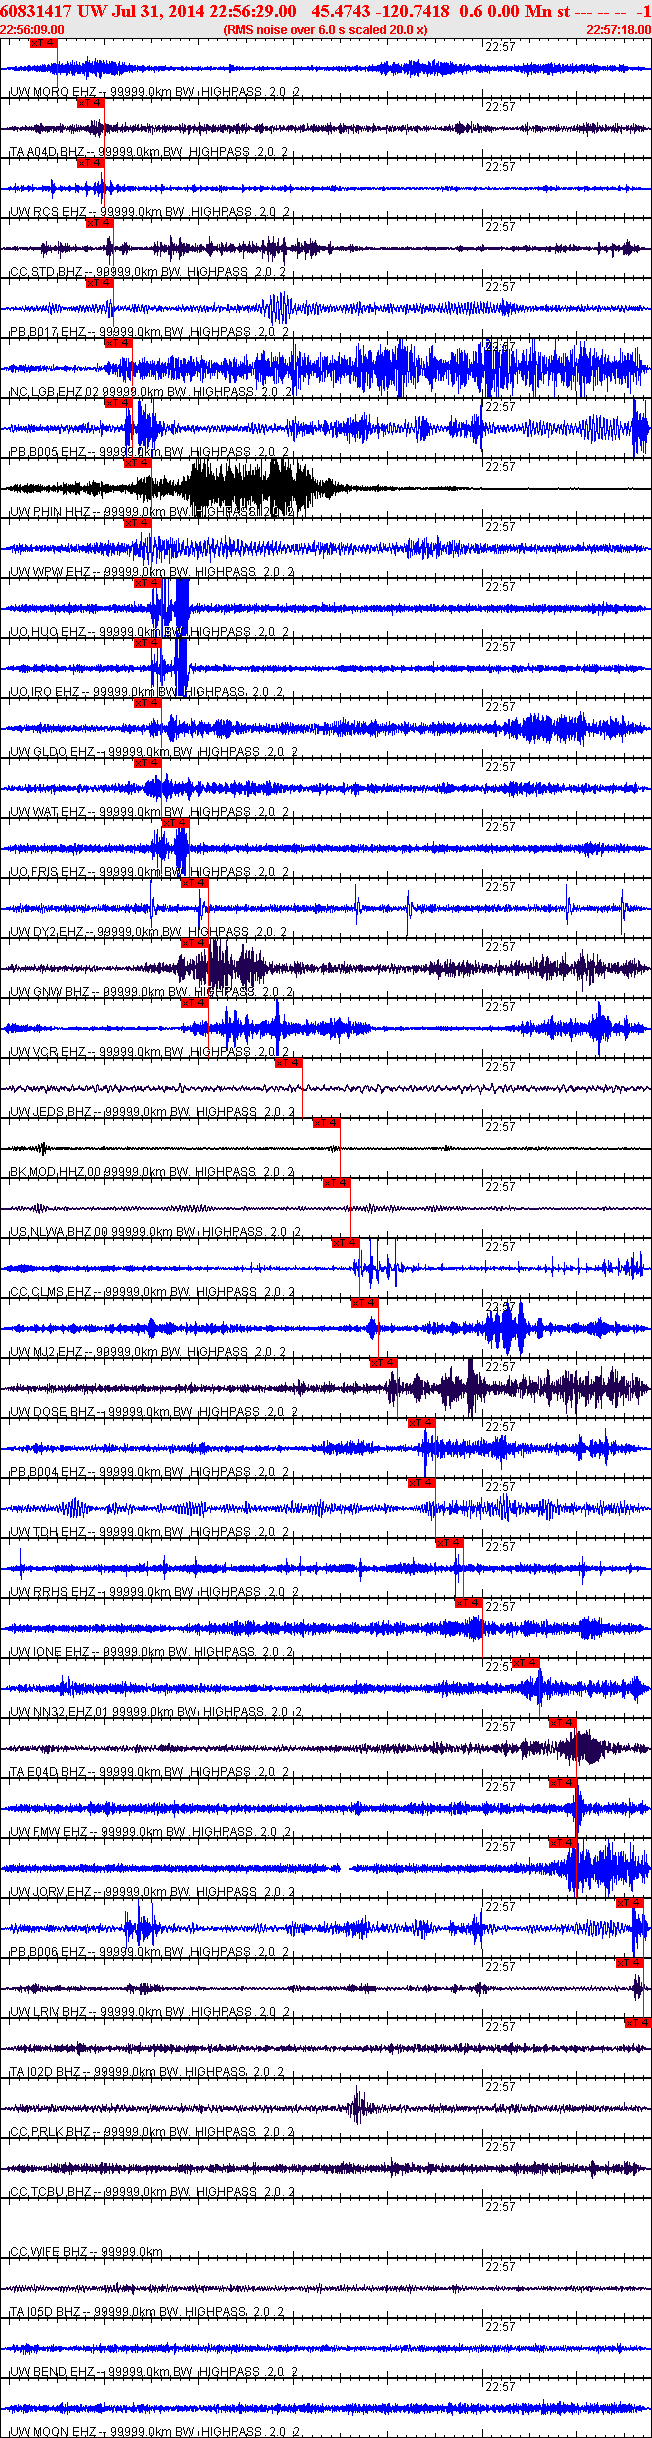The height and width of the screenshot is (2438, 652).
Task: Select the BK MOD HHZ 00 label
Action: (56, 1172)
